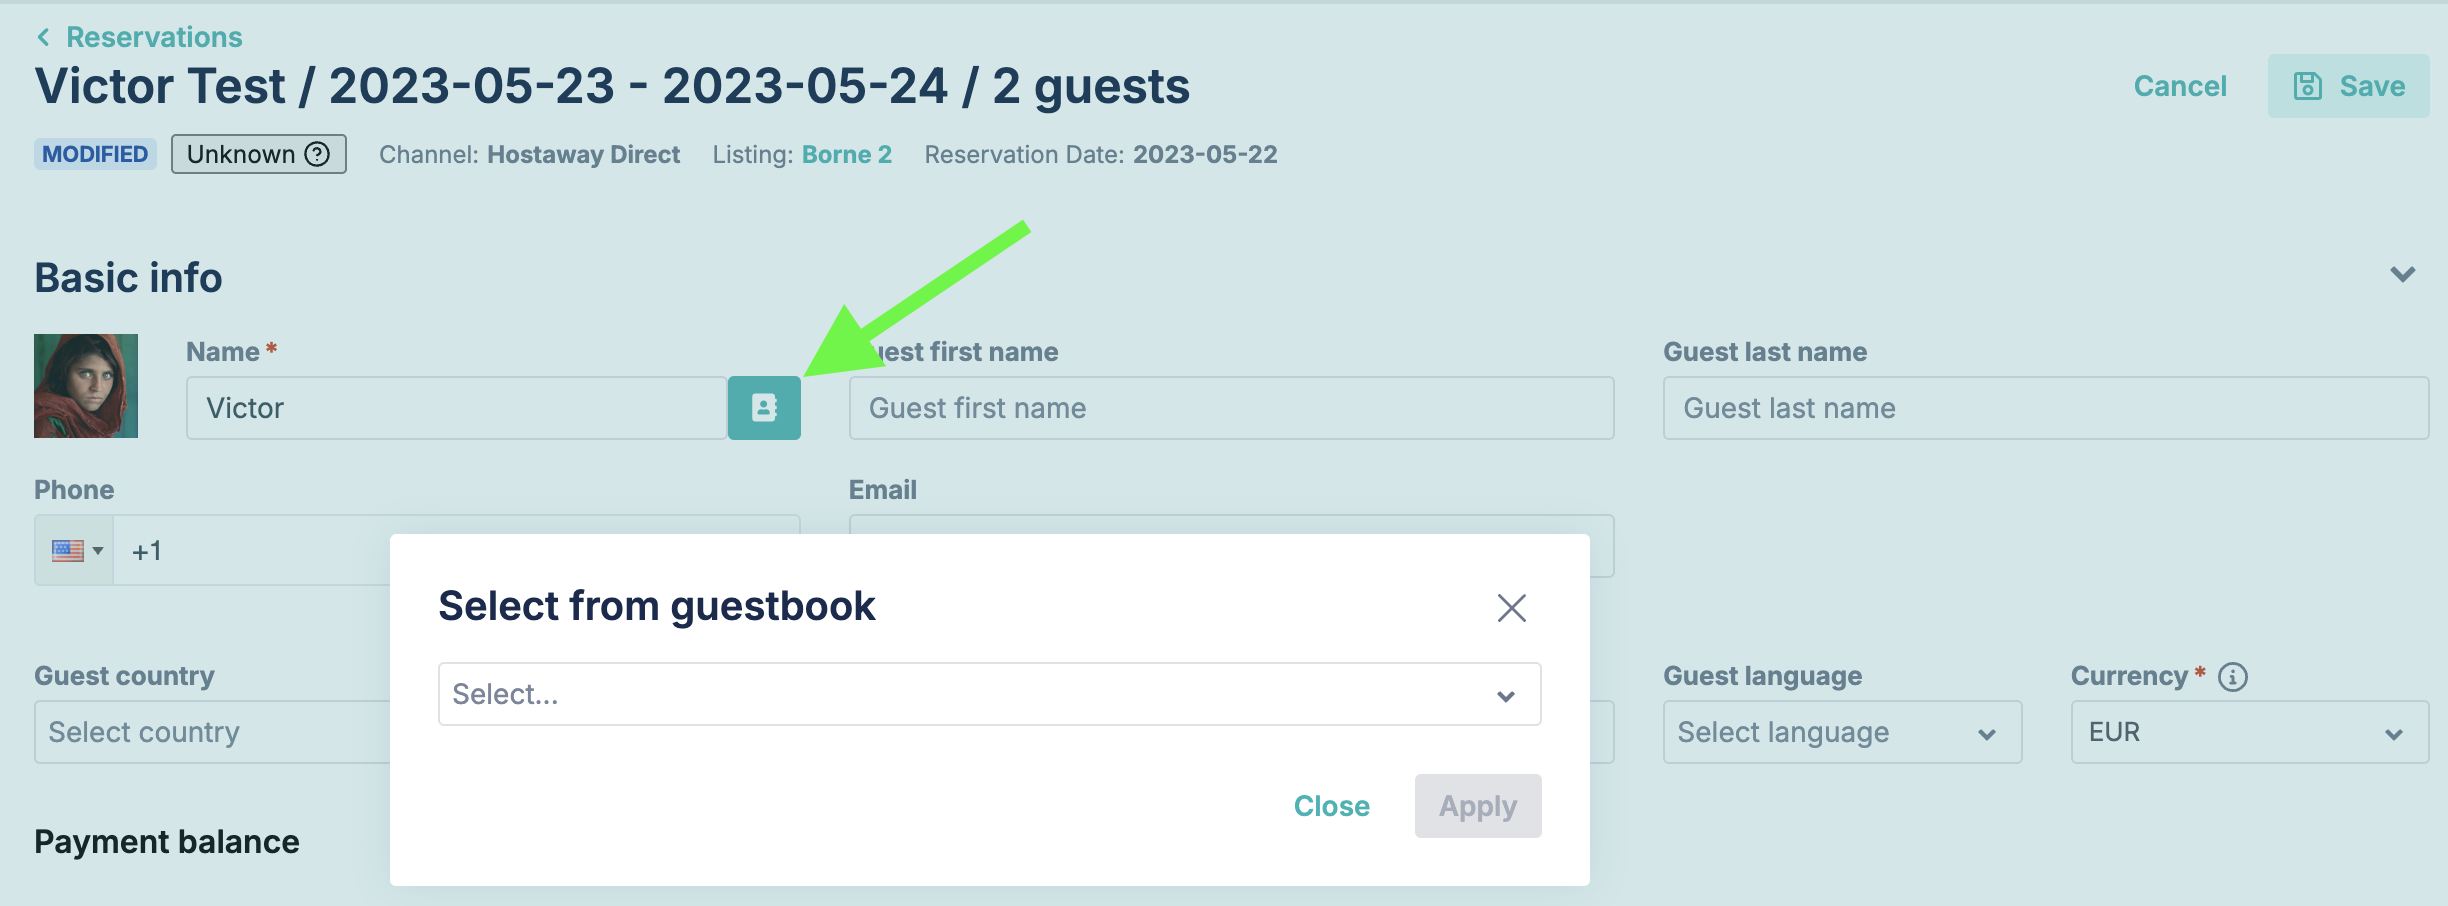The width and height of the screenshot is (2448, 906).
Task: Expand the Guest language dropdown
Action: [1842, 732]
